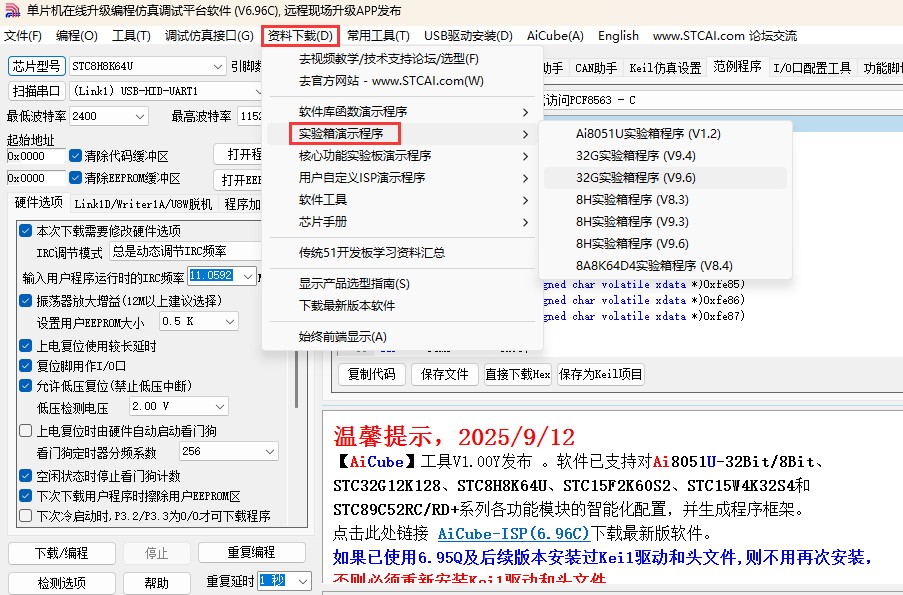This screenshot has height=595, width=903.
Task: Open the USB驱动安装(D) menu
Action: [468, 36]
